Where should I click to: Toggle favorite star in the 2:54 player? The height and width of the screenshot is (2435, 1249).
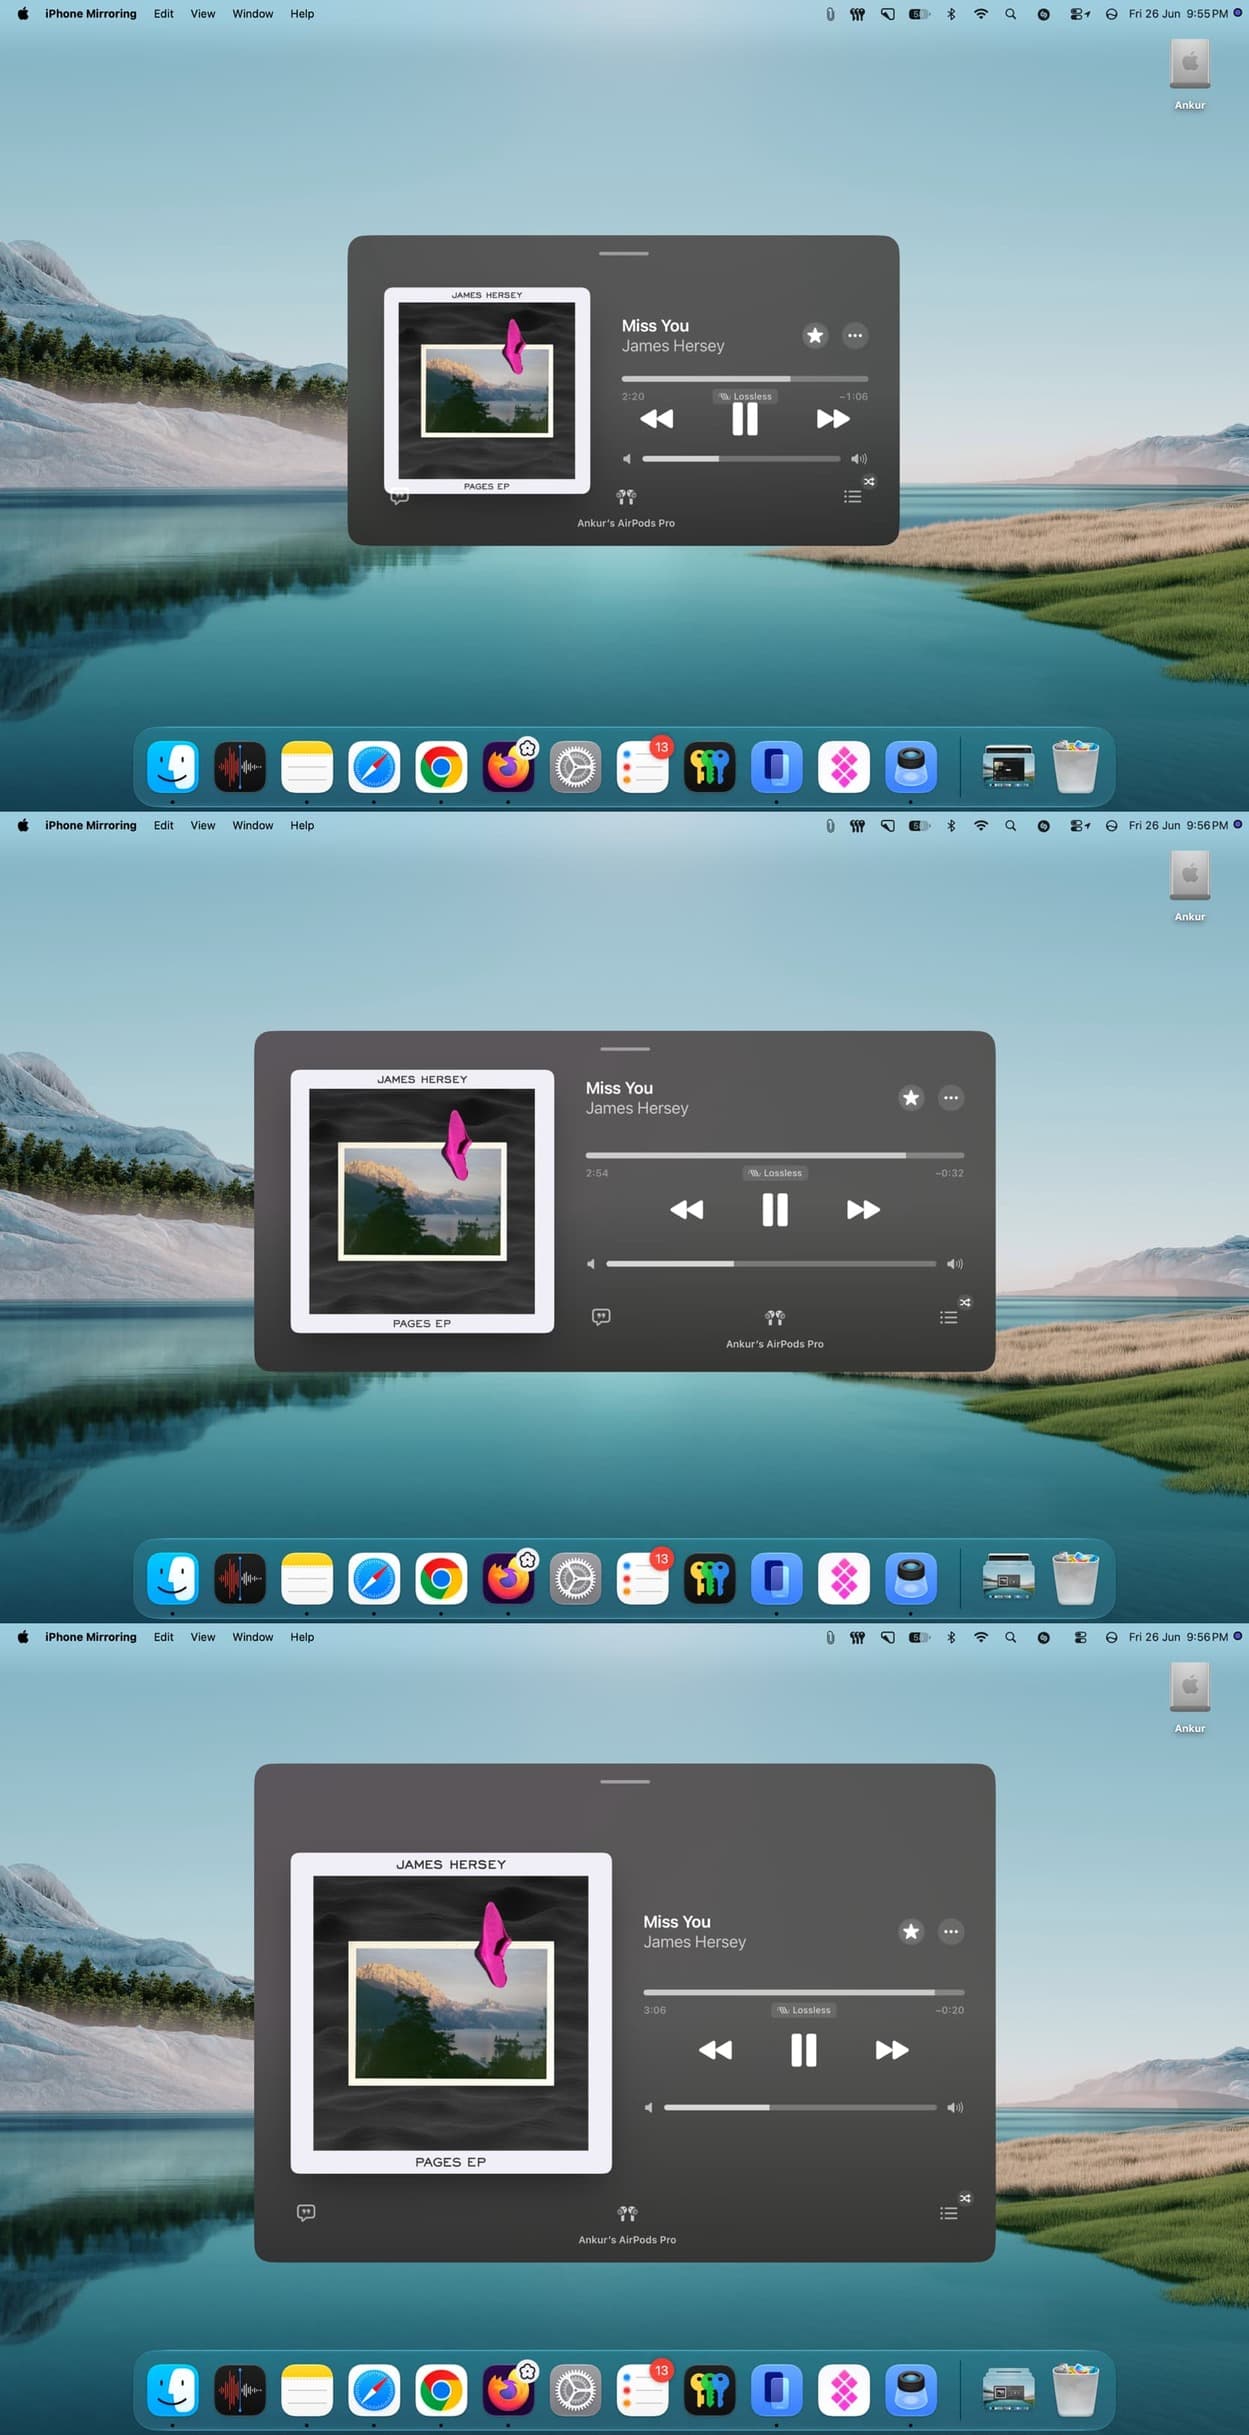coord(911,1098)
